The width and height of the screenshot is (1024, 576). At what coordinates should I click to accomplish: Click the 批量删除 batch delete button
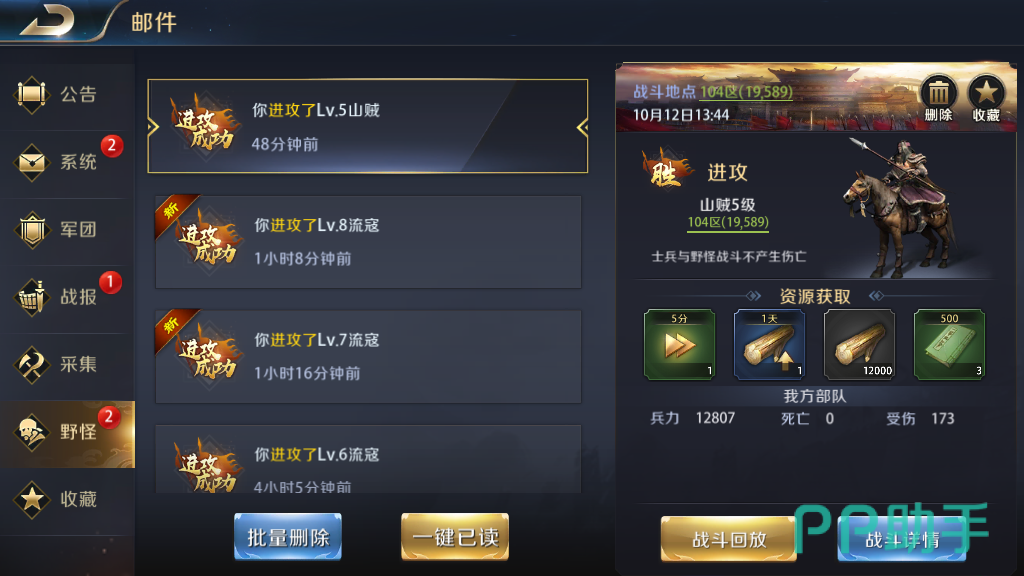[x=288, y=537]
